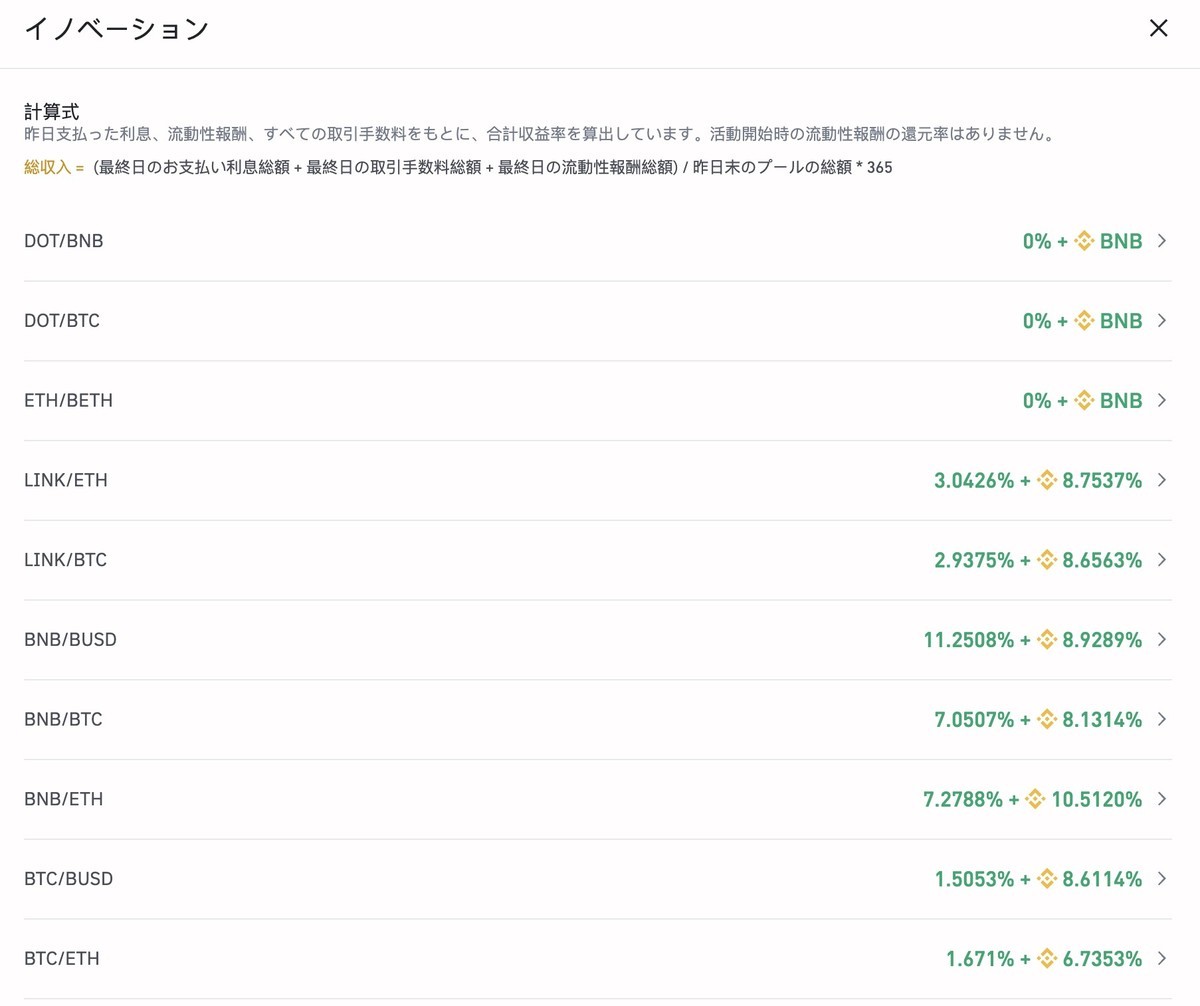
Task: Click the 8.1314% BNB reward value
Action: (x=1102, y=719)
